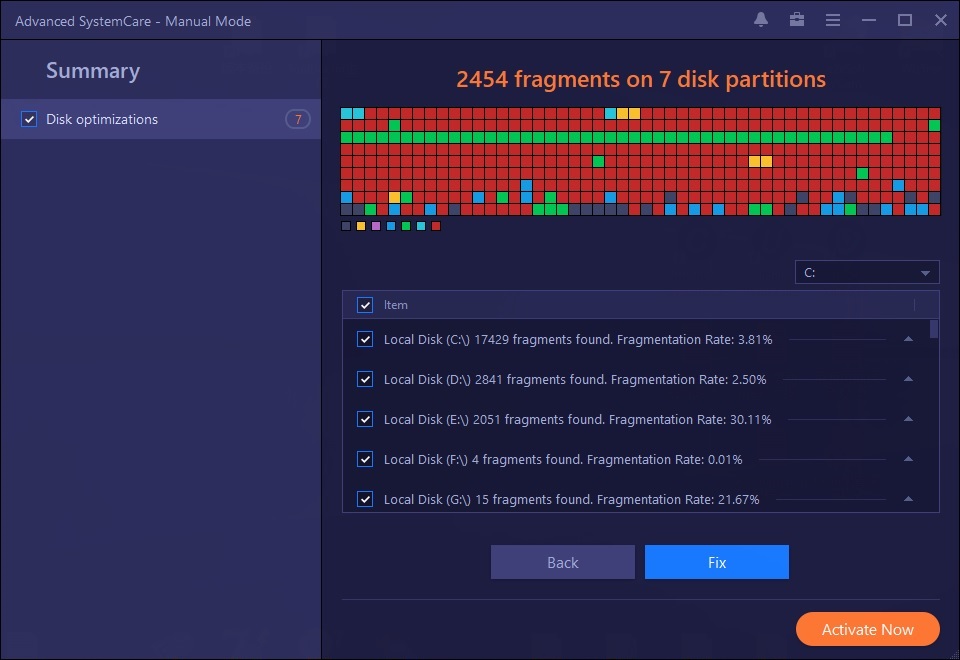This screenshot has height=660, width=960.
Task: Maximize the Advanced SystemCare window
Action: 905,20
